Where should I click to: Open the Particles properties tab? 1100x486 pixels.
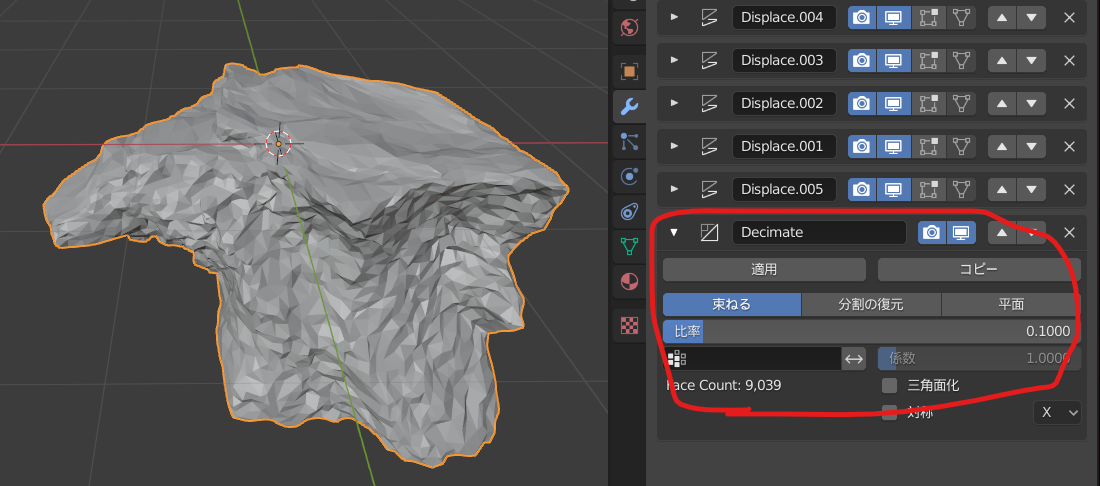click(x=629, y=142)
